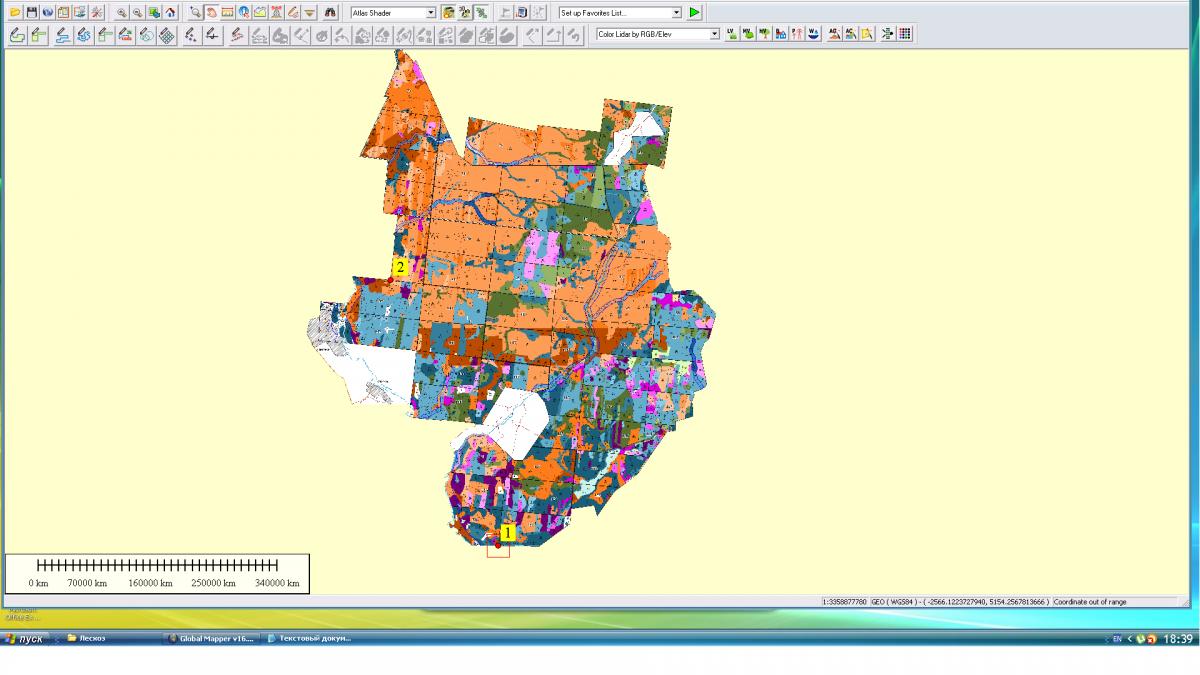Click the Home full view icon
1200x675 pixels.
[x=170, y=13]
